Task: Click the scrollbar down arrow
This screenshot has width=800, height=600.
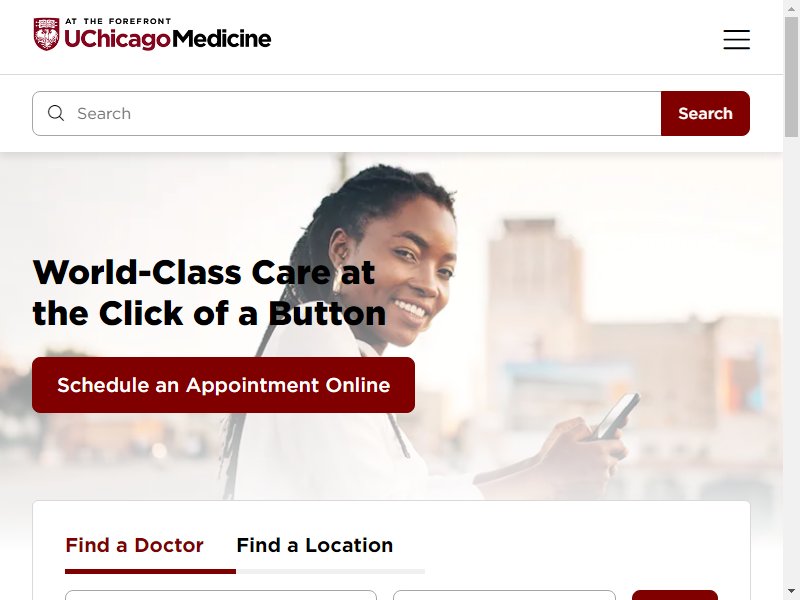Action: (x=791, y=592)
